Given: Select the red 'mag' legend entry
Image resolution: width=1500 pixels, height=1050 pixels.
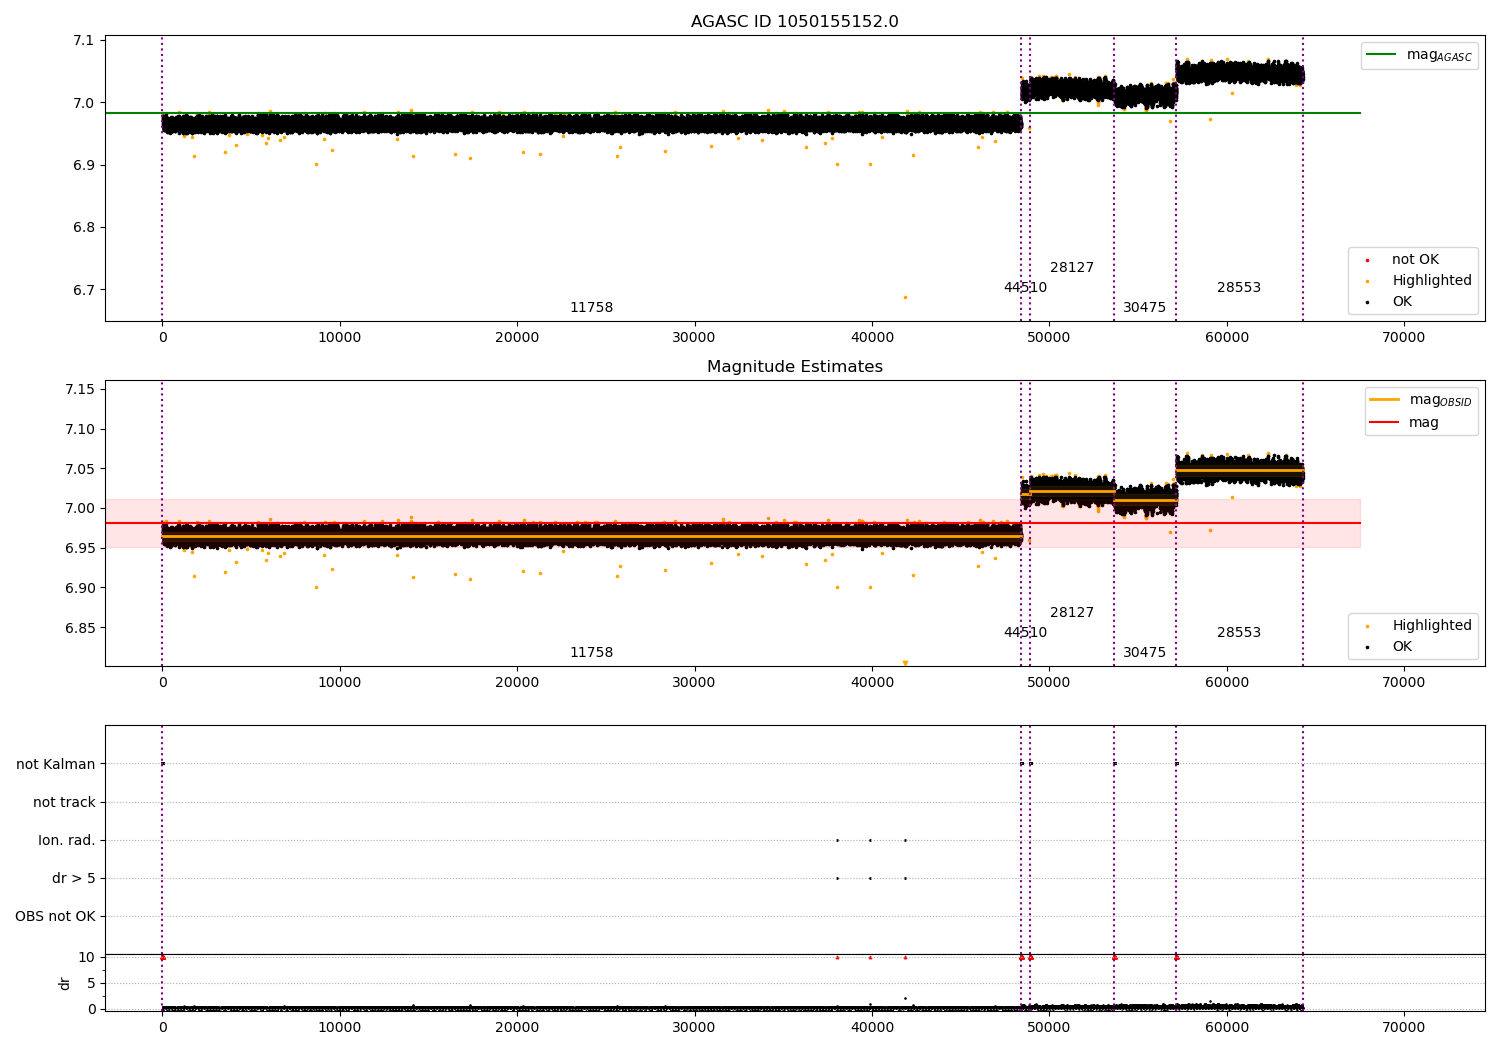Looking at the screenshot, I should coord(1404,423).
